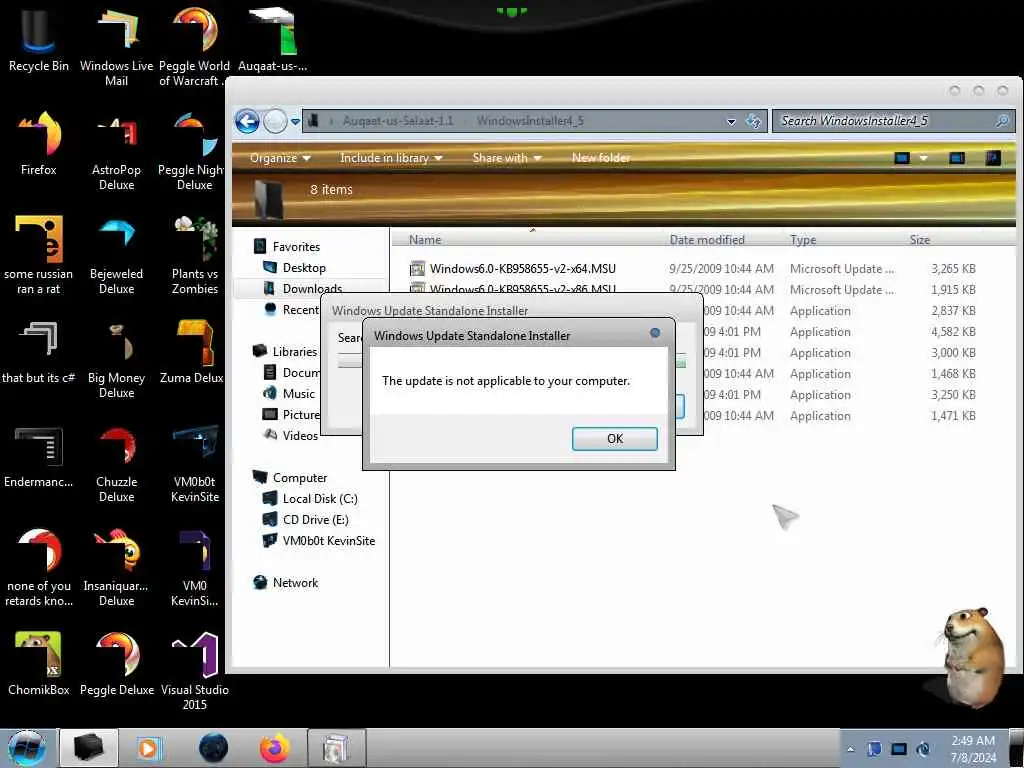The width and height of the screenshot is (1024, 768).
Task: Select the Big Money Deluxe desktop icon
Action: coord(116,359)
